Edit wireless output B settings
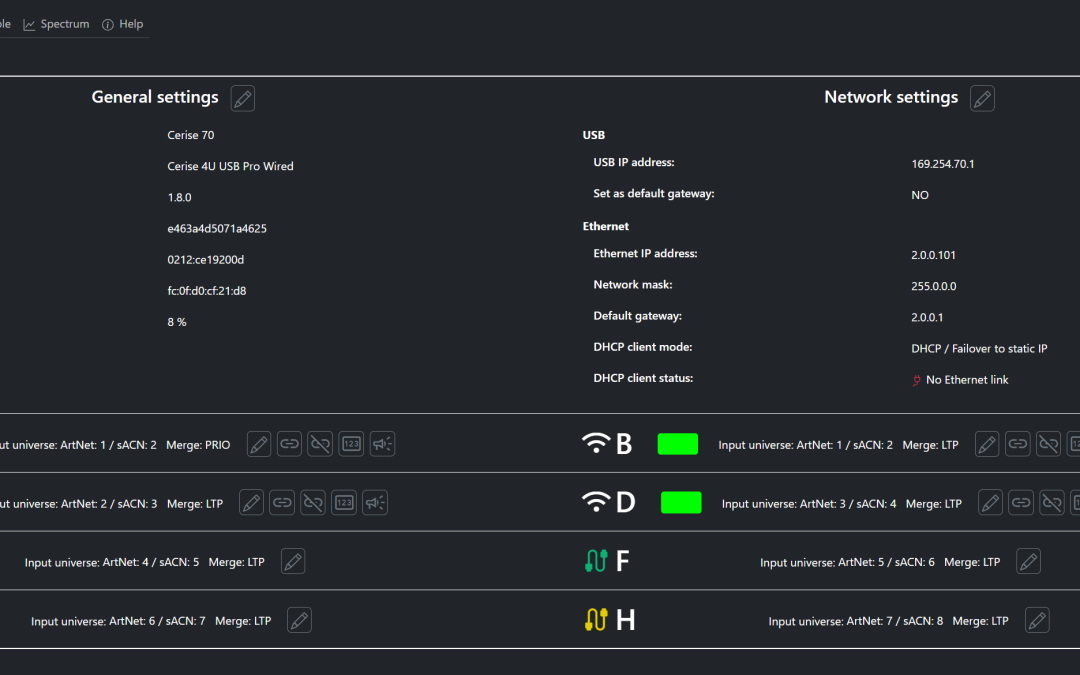 tap(986, 444)
